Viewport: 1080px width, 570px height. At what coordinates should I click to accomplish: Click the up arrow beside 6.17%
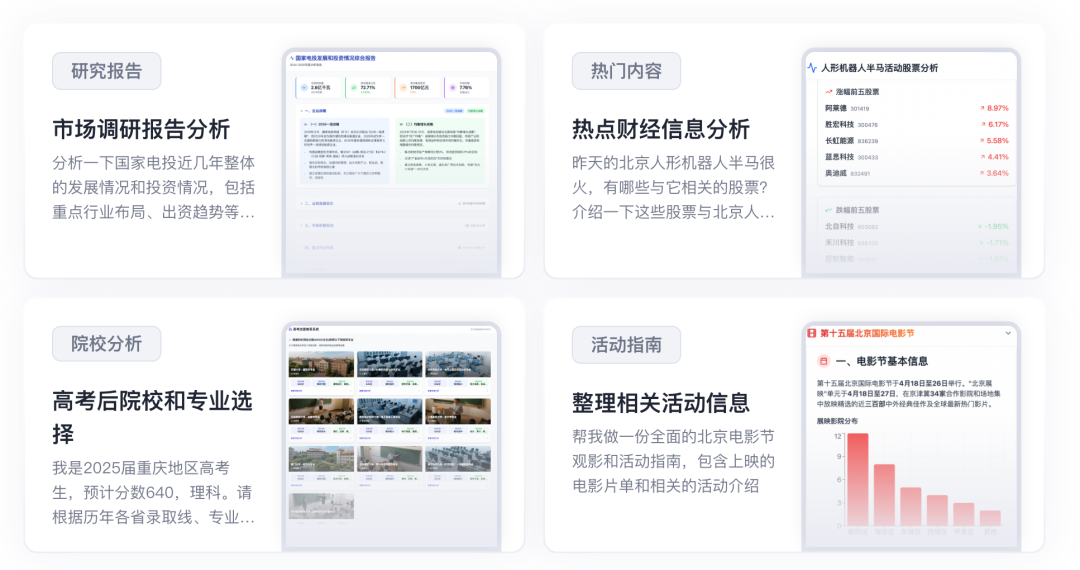point(983,125)
